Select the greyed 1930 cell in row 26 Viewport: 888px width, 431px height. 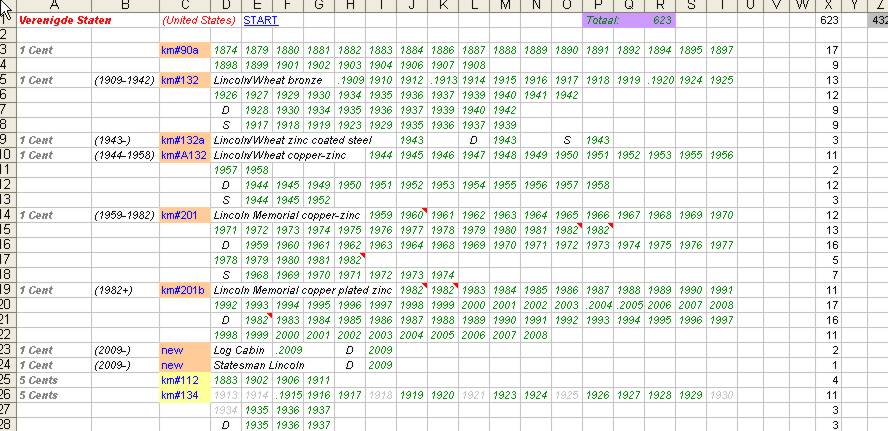pyautogui.click(x=722, y=395)
